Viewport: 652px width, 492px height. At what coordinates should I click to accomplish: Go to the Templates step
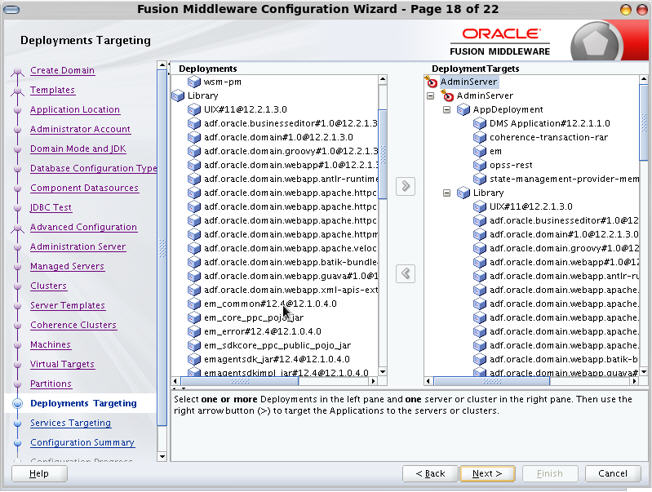(x=52, y=90)
